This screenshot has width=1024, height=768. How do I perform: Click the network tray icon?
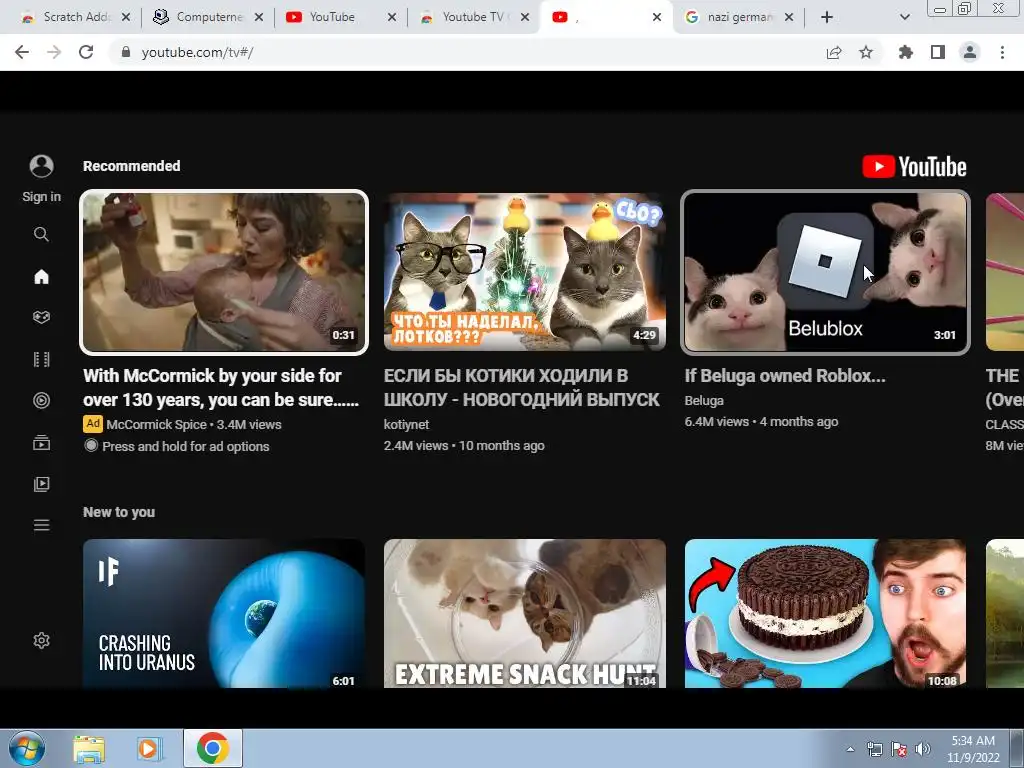[874, 749]
